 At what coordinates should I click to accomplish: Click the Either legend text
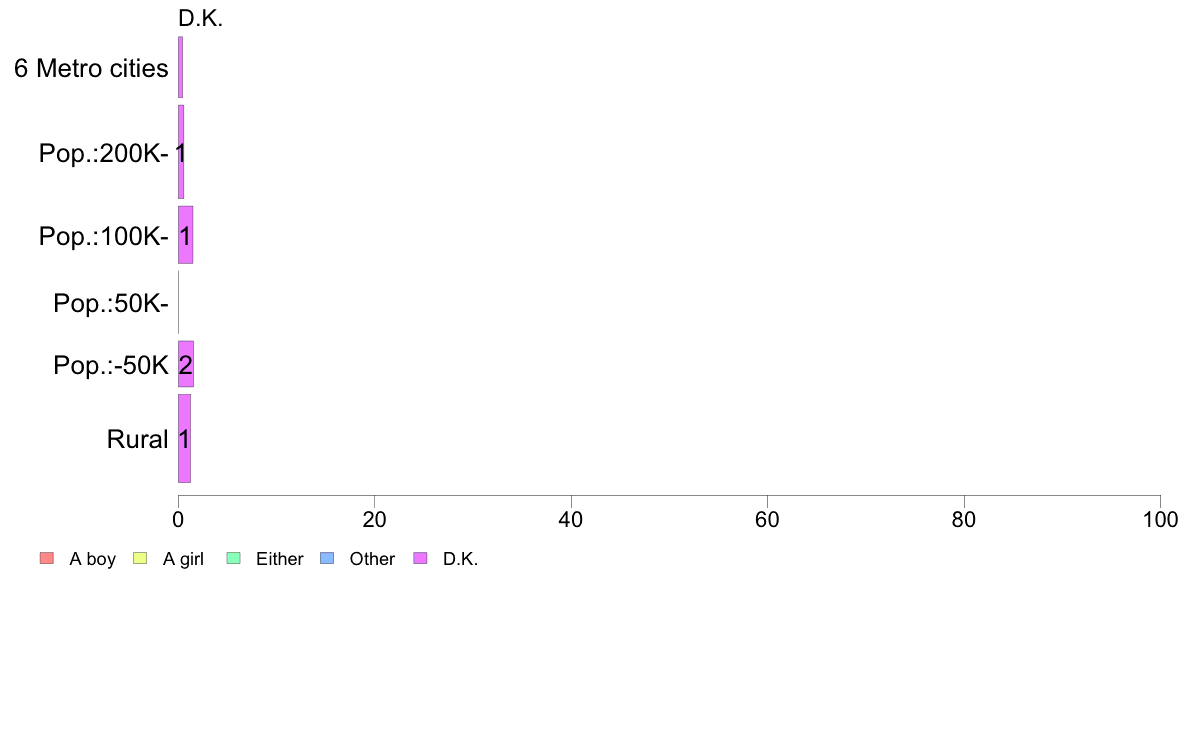280,559
